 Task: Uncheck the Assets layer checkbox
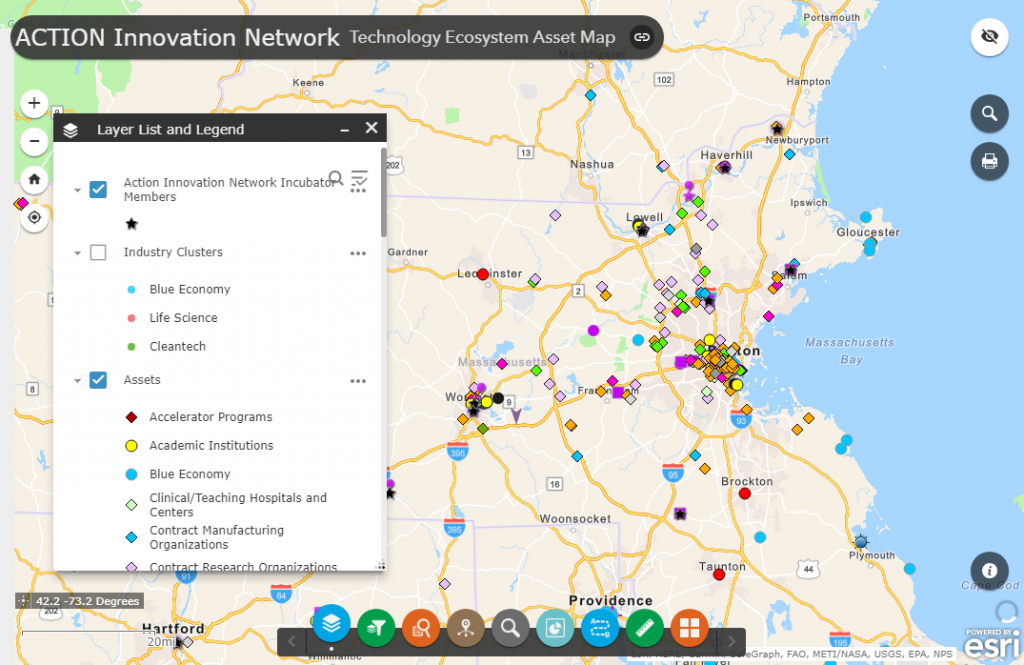(x=97, y=380)
